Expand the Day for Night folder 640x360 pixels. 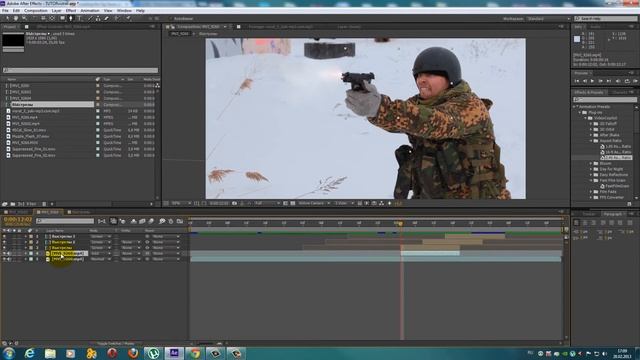591,169
